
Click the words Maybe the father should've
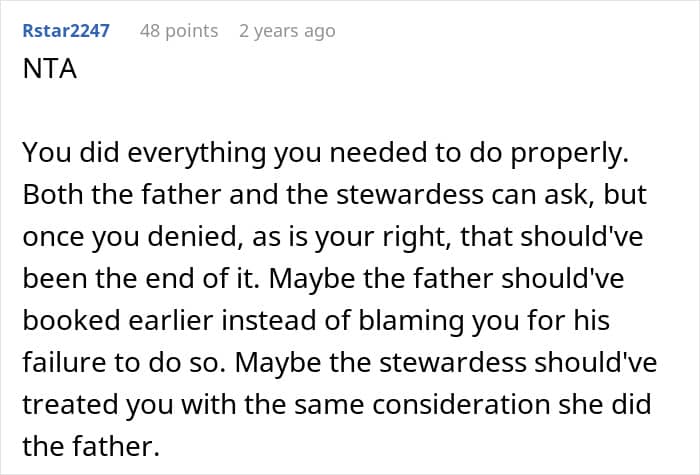pos(446,279)
